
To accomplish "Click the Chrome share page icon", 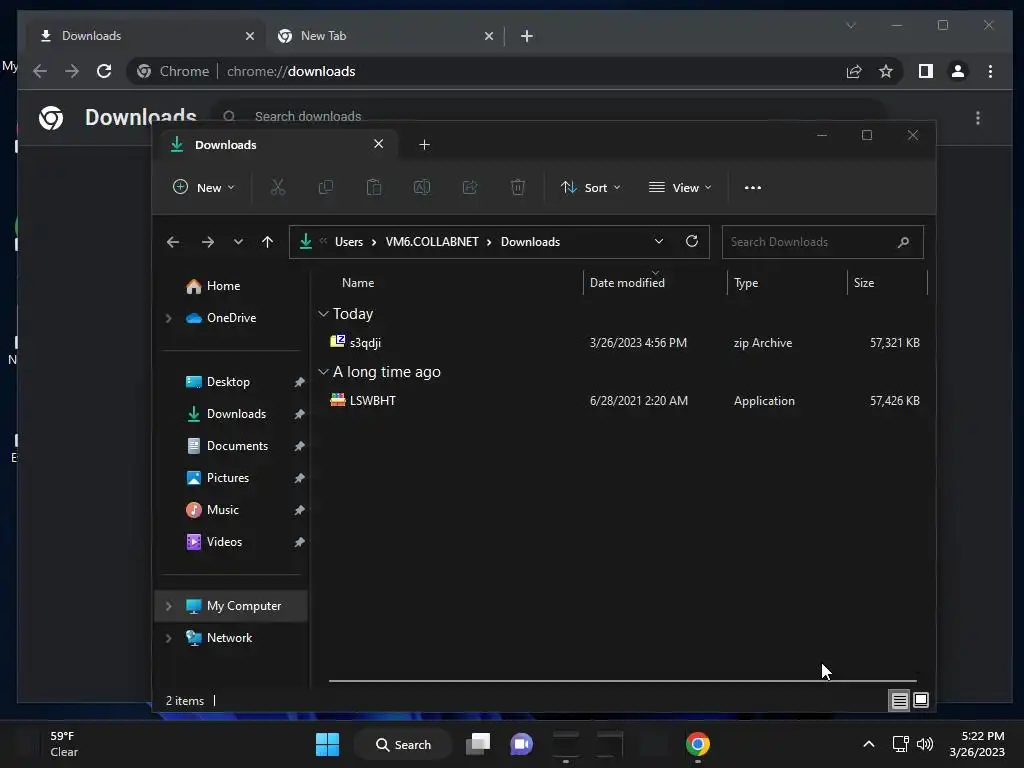I will [x=854, y=71].
